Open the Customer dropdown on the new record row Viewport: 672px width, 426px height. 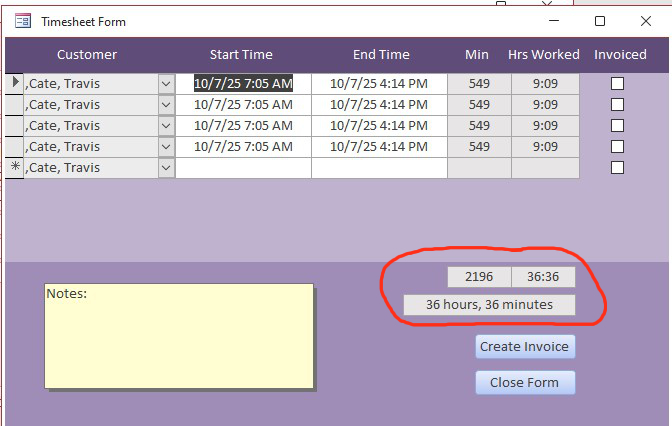(x=166, y=168)
